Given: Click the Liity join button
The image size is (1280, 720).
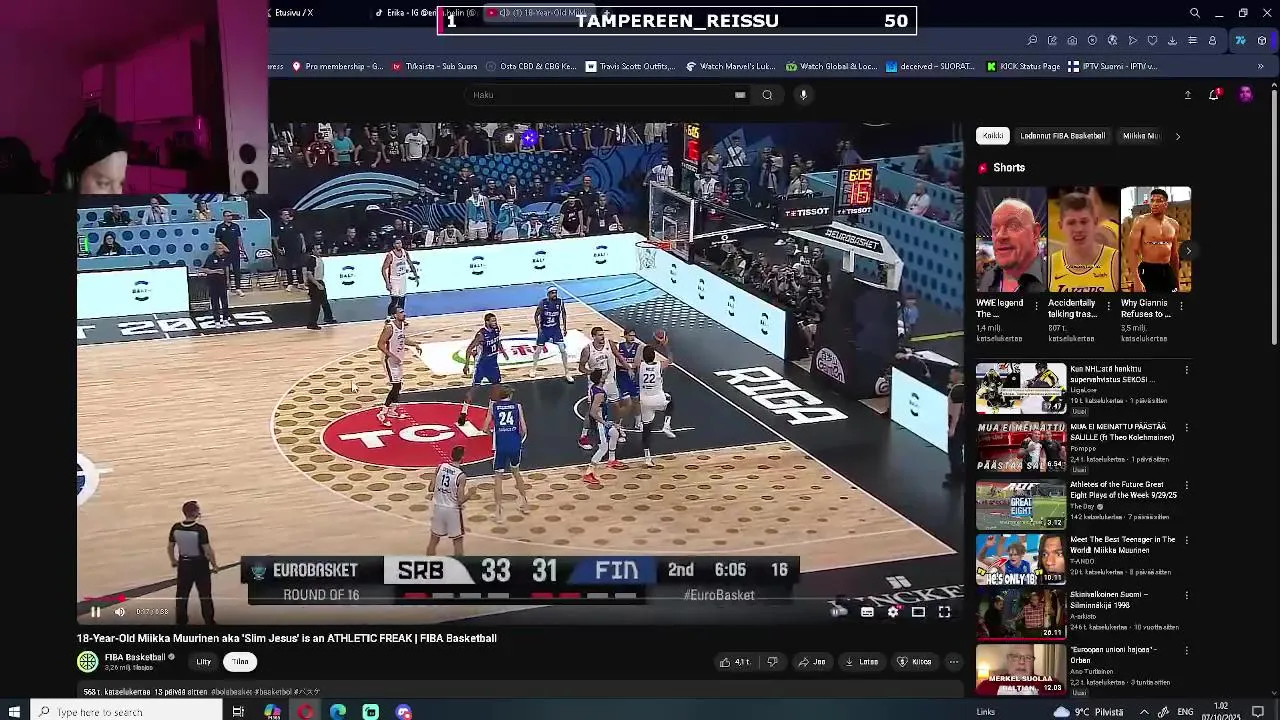Looking at the screenshot, I should click(x=204, y=661).
